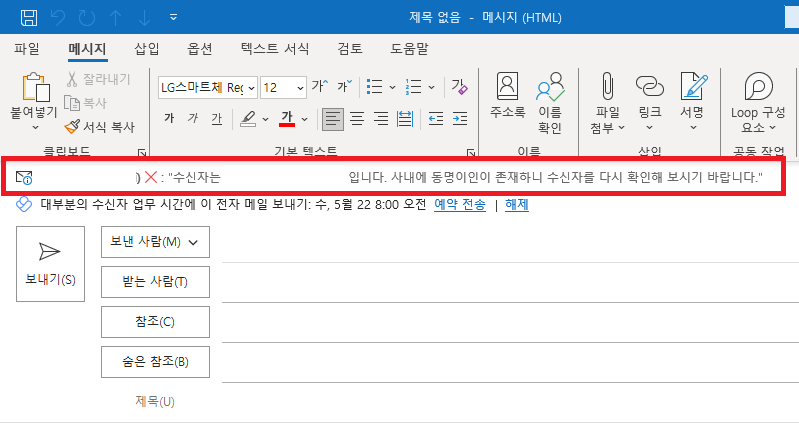Apply red font color 가
This screenshot has width=799, height=424.
click(287, 119)
